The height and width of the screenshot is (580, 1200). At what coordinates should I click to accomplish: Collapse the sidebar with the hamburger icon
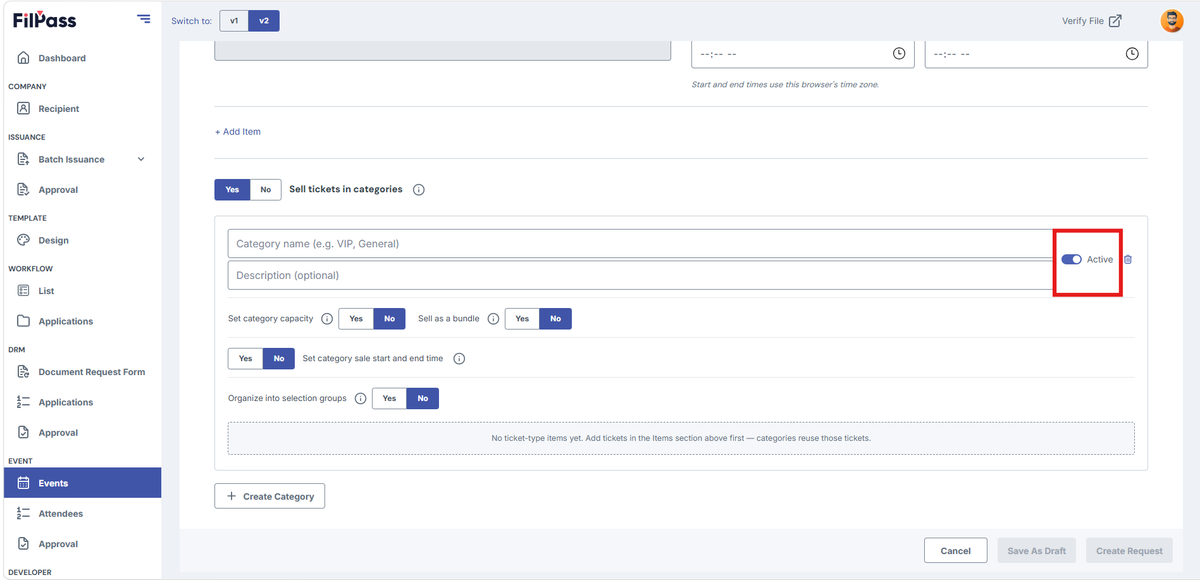point(144,19)
